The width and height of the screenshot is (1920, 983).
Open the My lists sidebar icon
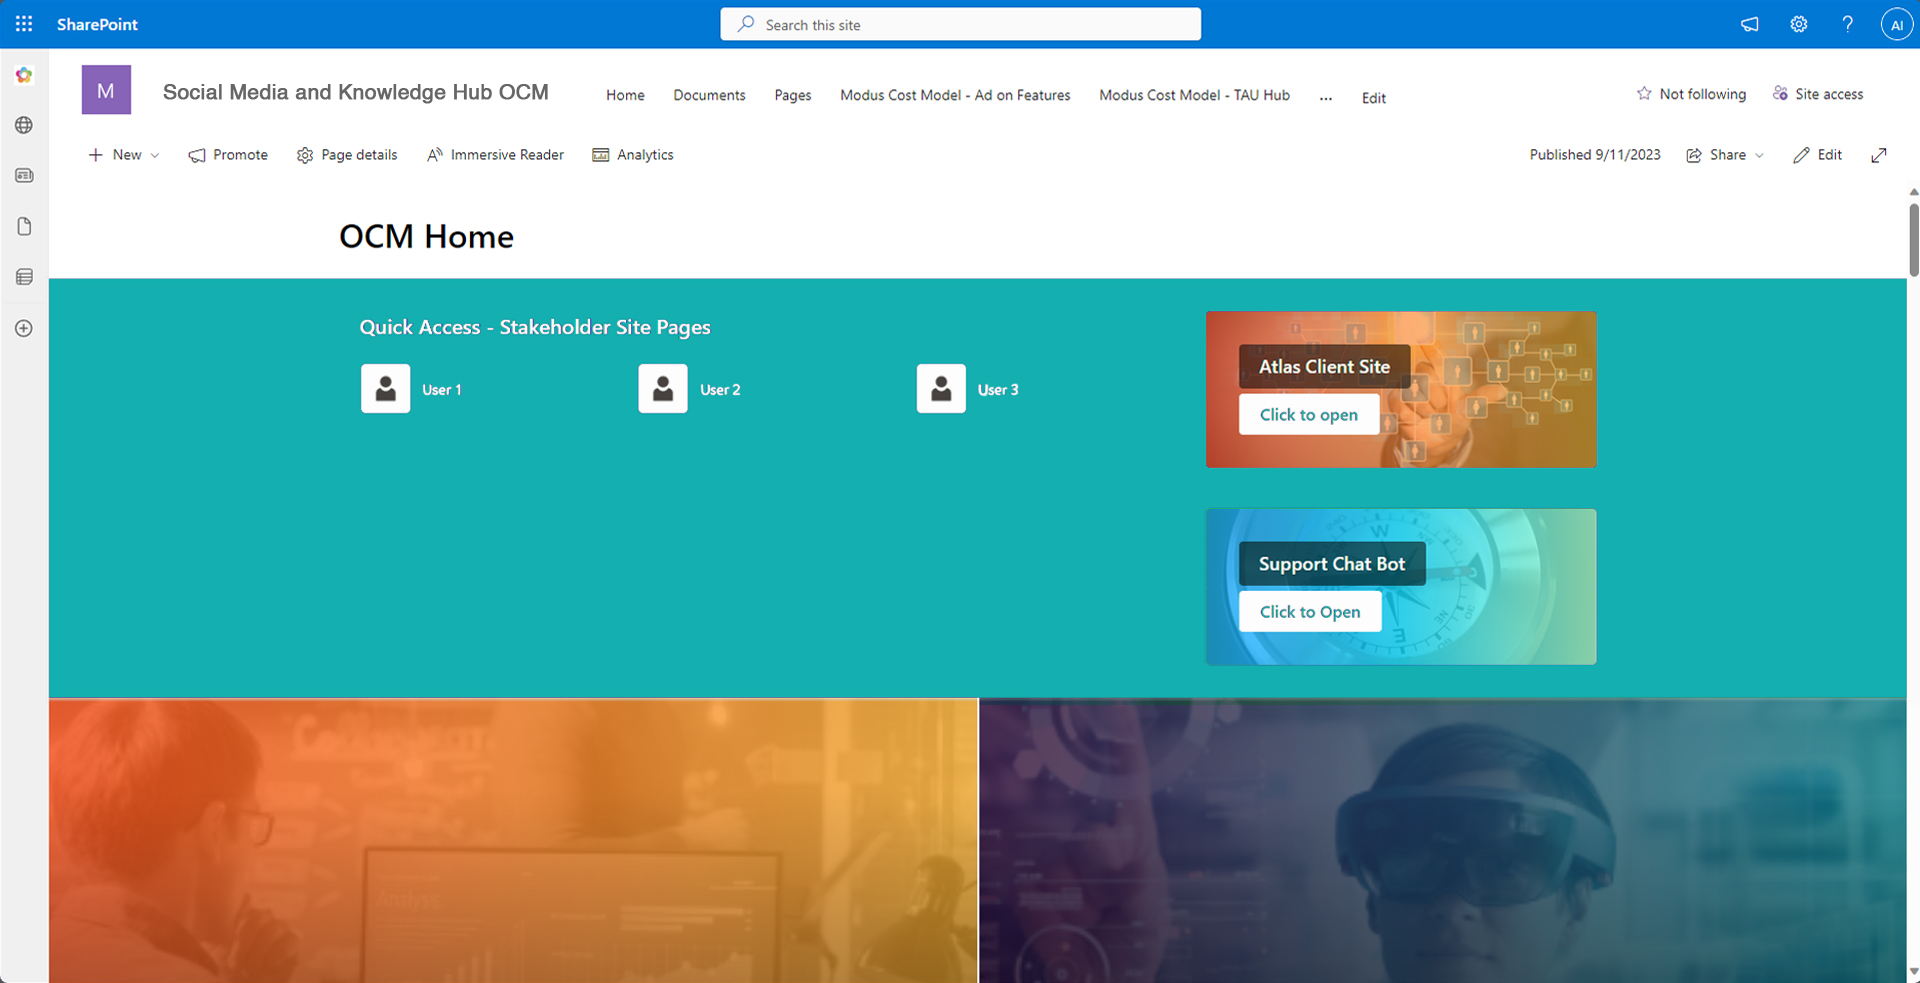pos(24,277)
